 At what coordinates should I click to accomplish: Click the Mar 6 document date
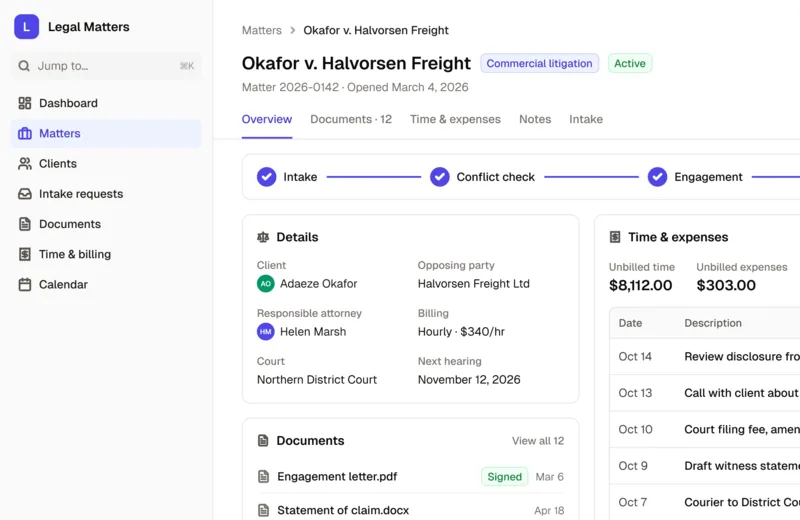[x=549, y=477]
